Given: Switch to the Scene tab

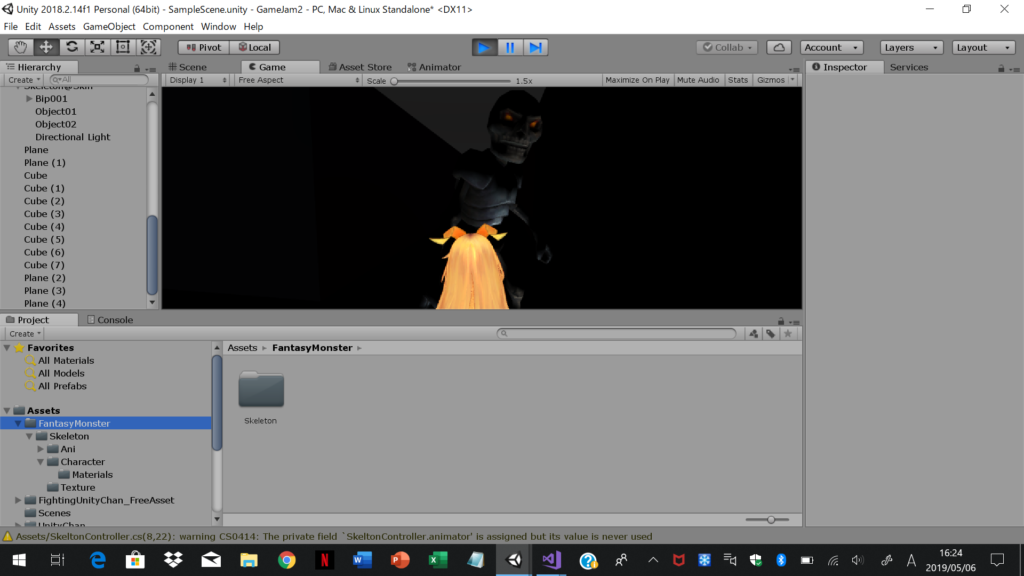Looking at the screenshot, I should pos(188,67).
